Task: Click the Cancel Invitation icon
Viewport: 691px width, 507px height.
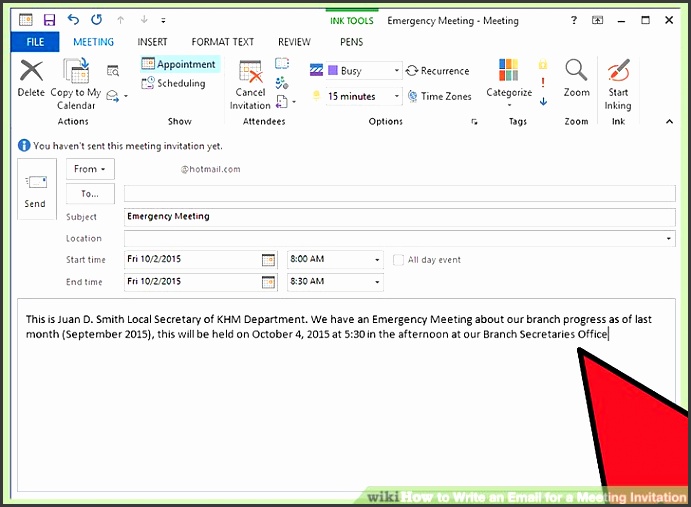Action: (250, 72)
